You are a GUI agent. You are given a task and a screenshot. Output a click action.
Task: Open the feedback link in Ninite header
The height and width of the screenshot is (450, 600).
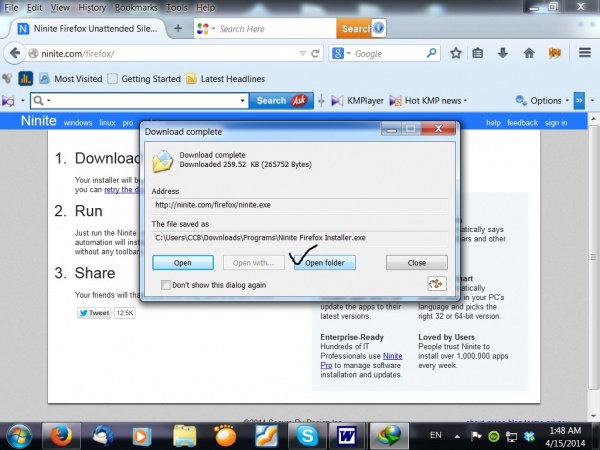(522, 122)
